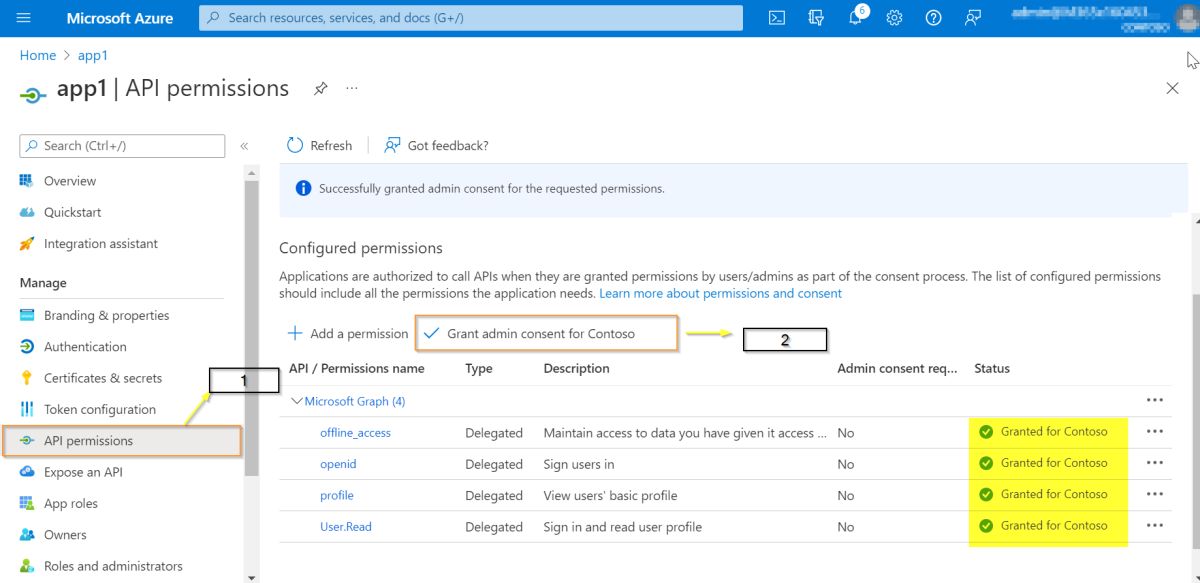The width and height of the screenshot is (1200, 583).
Task: Focus the global search resources box
Action: pyautogui.click(x=471, y=18)
